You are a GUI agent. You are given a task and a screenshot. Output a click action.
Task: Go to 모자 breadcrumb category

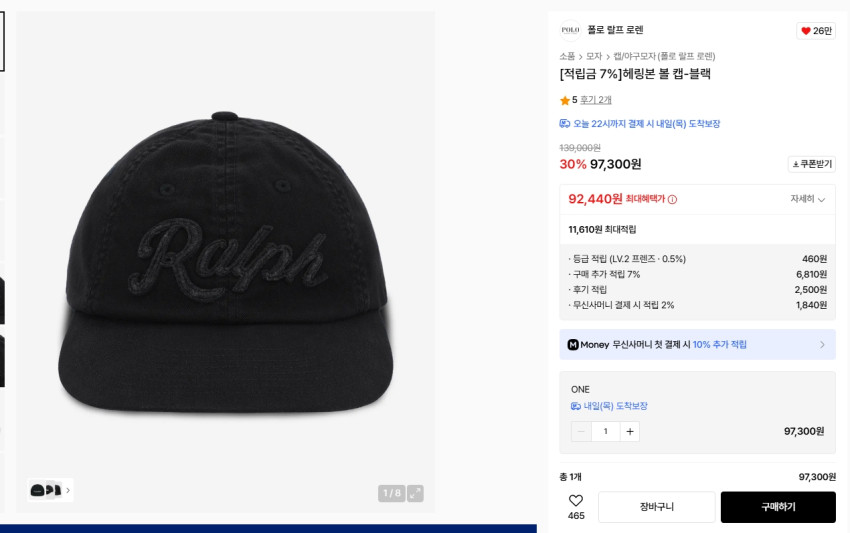point(594,56)
